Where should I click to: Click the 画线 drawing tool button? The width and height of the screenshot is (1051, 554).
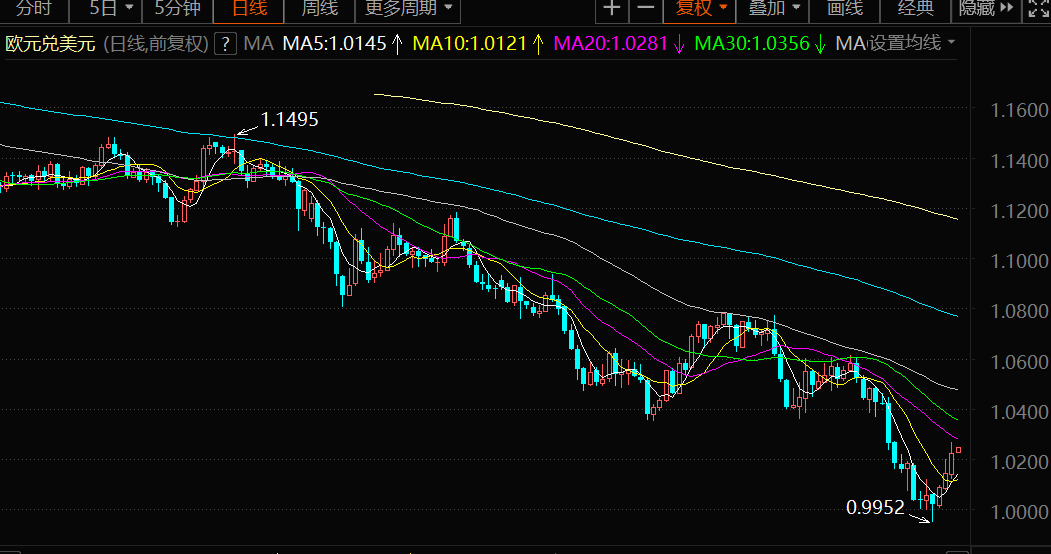[845, 9]
